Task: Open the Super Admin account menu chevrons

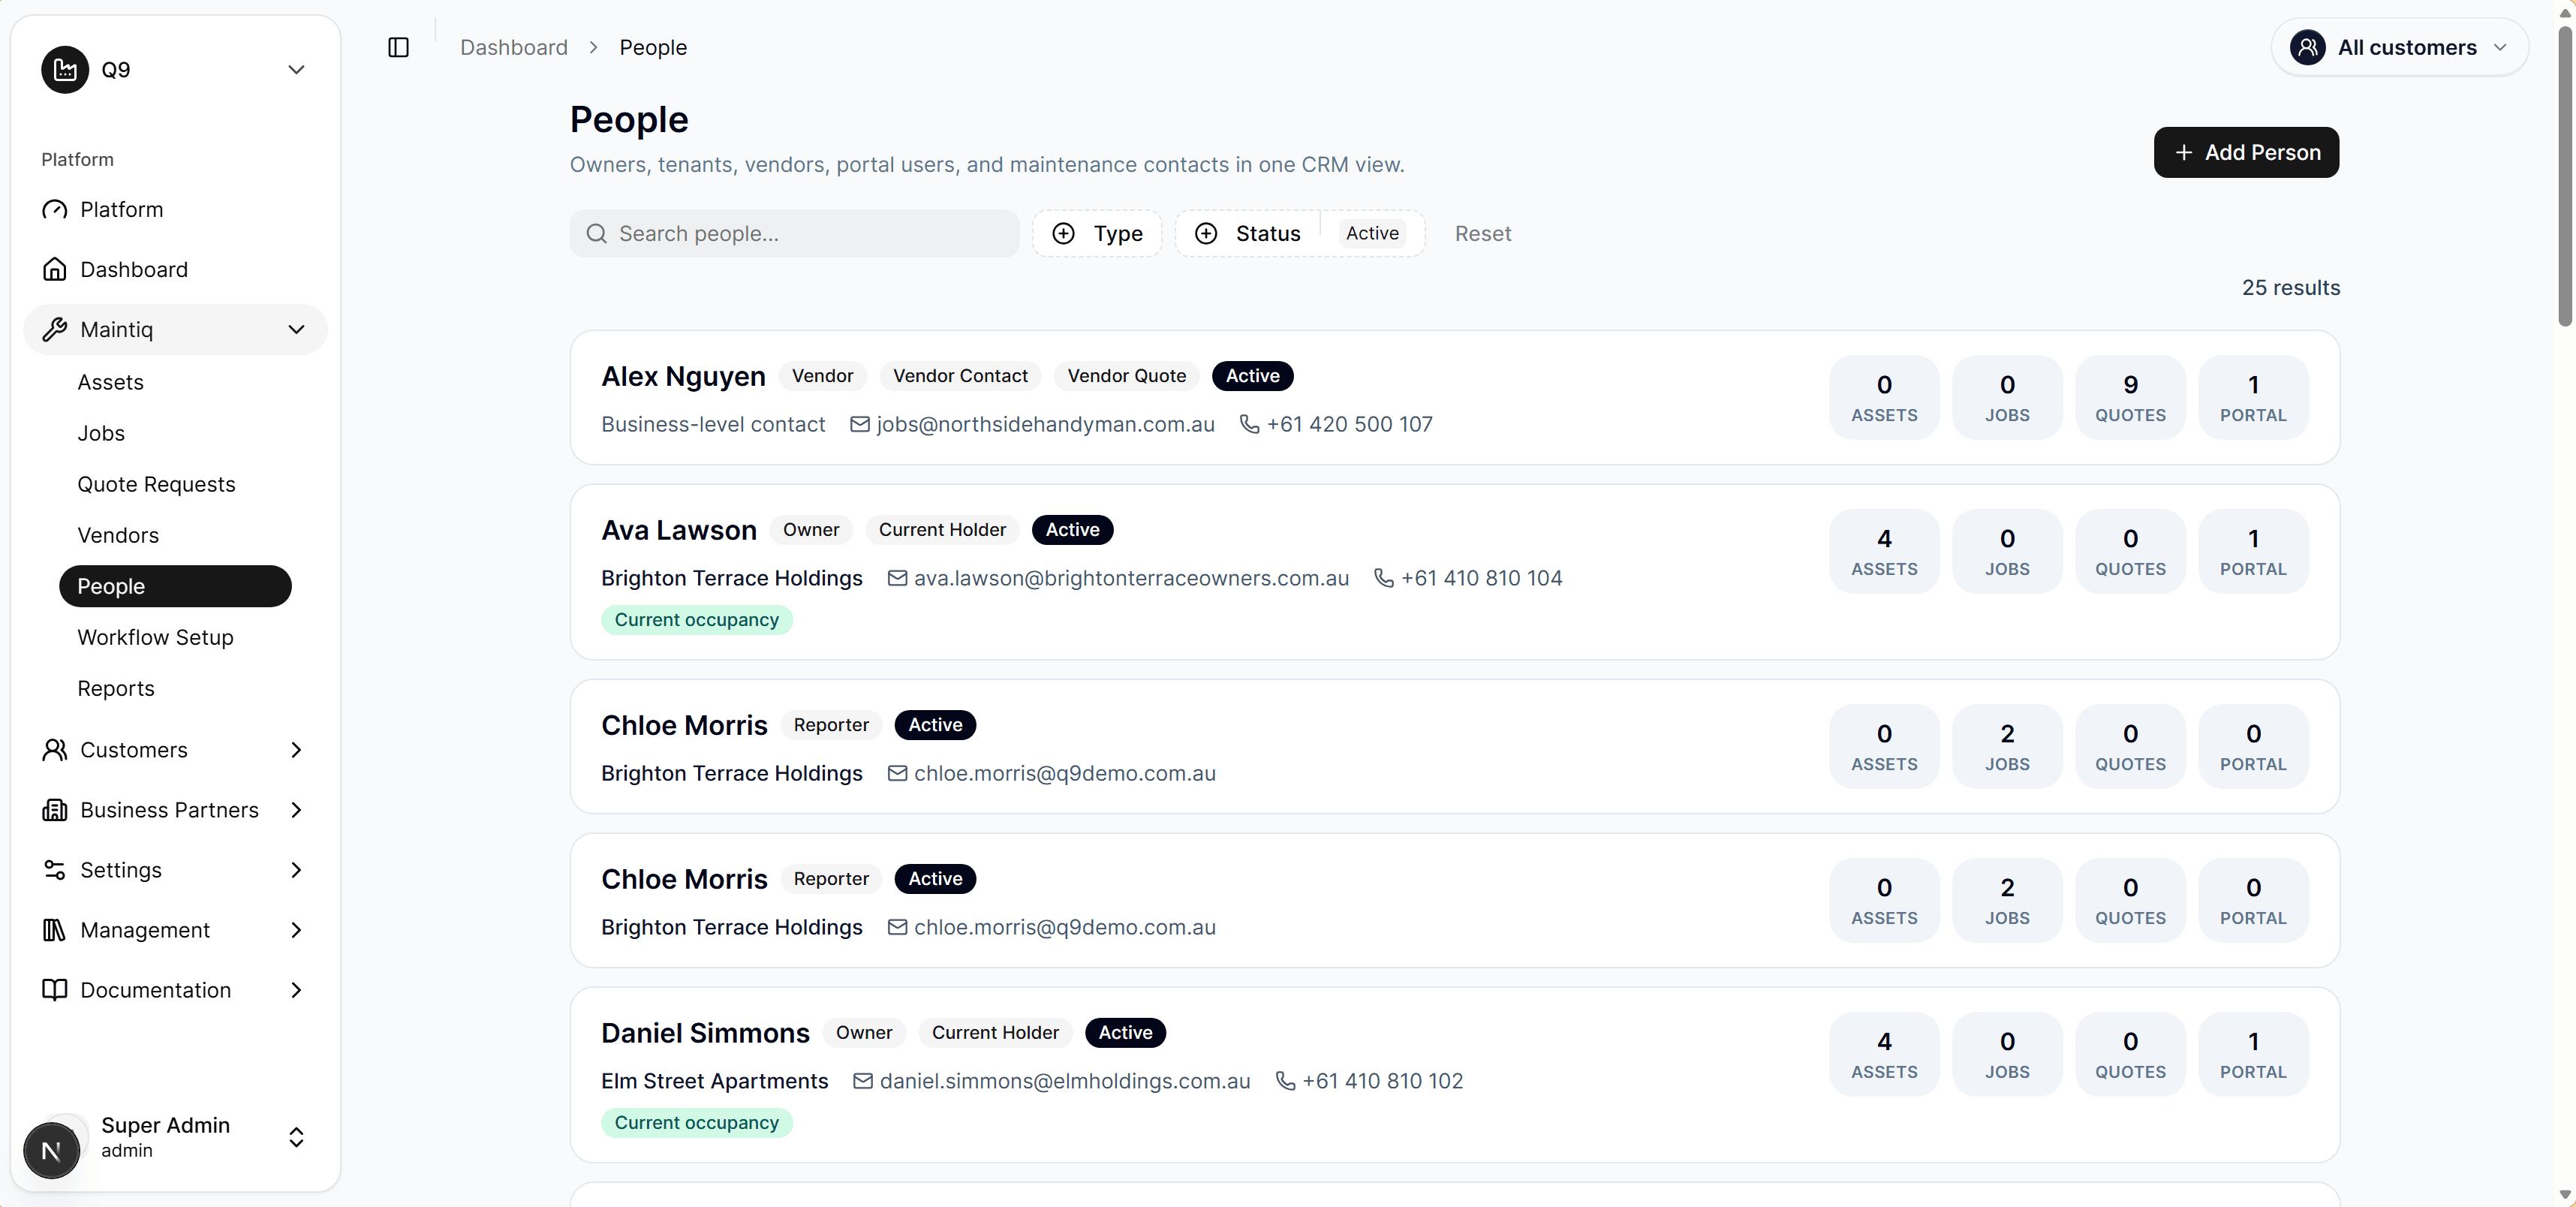Action: click(x=296, y=1137)
